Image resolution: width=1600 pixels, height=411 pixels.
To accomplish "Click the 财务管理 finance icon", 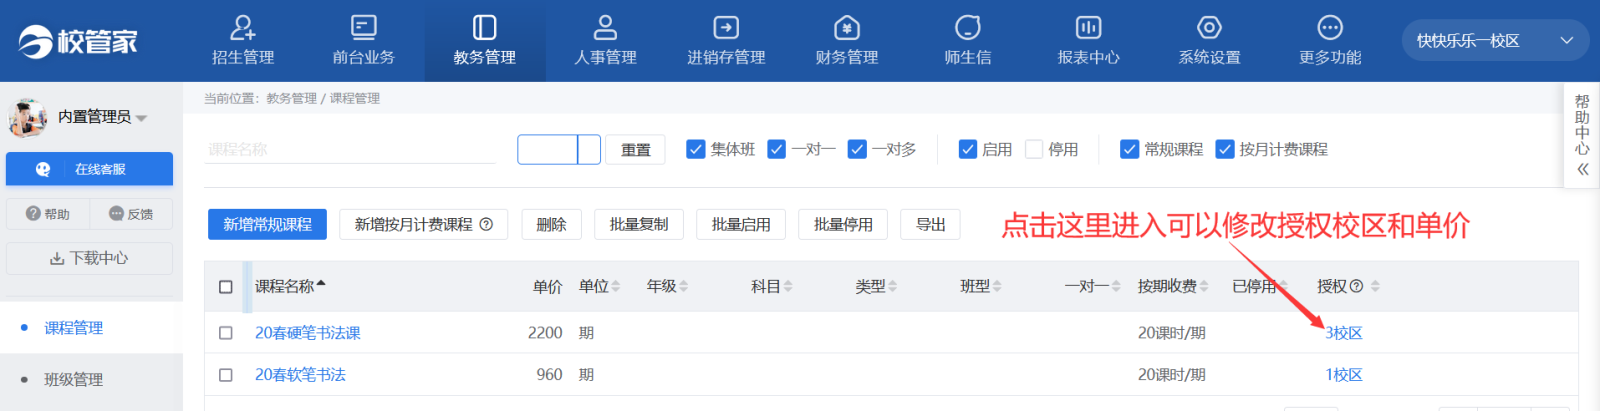I will 847,28.
